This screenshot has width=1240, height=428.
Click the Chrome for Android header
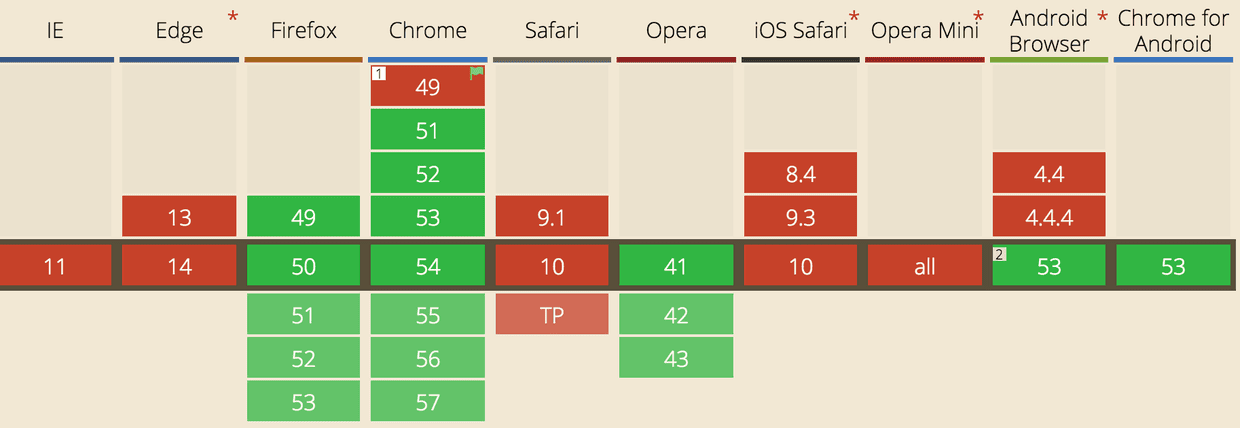tap(1173, 31)
